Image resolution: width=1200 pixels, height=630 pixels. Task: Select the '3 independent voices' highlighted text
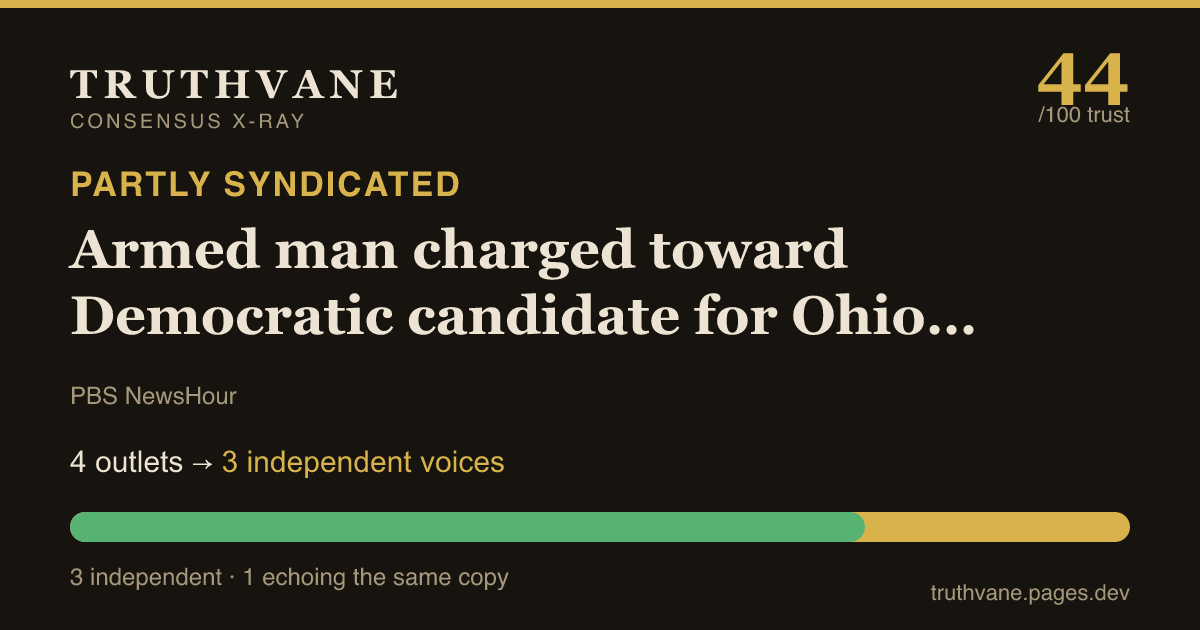363,463
